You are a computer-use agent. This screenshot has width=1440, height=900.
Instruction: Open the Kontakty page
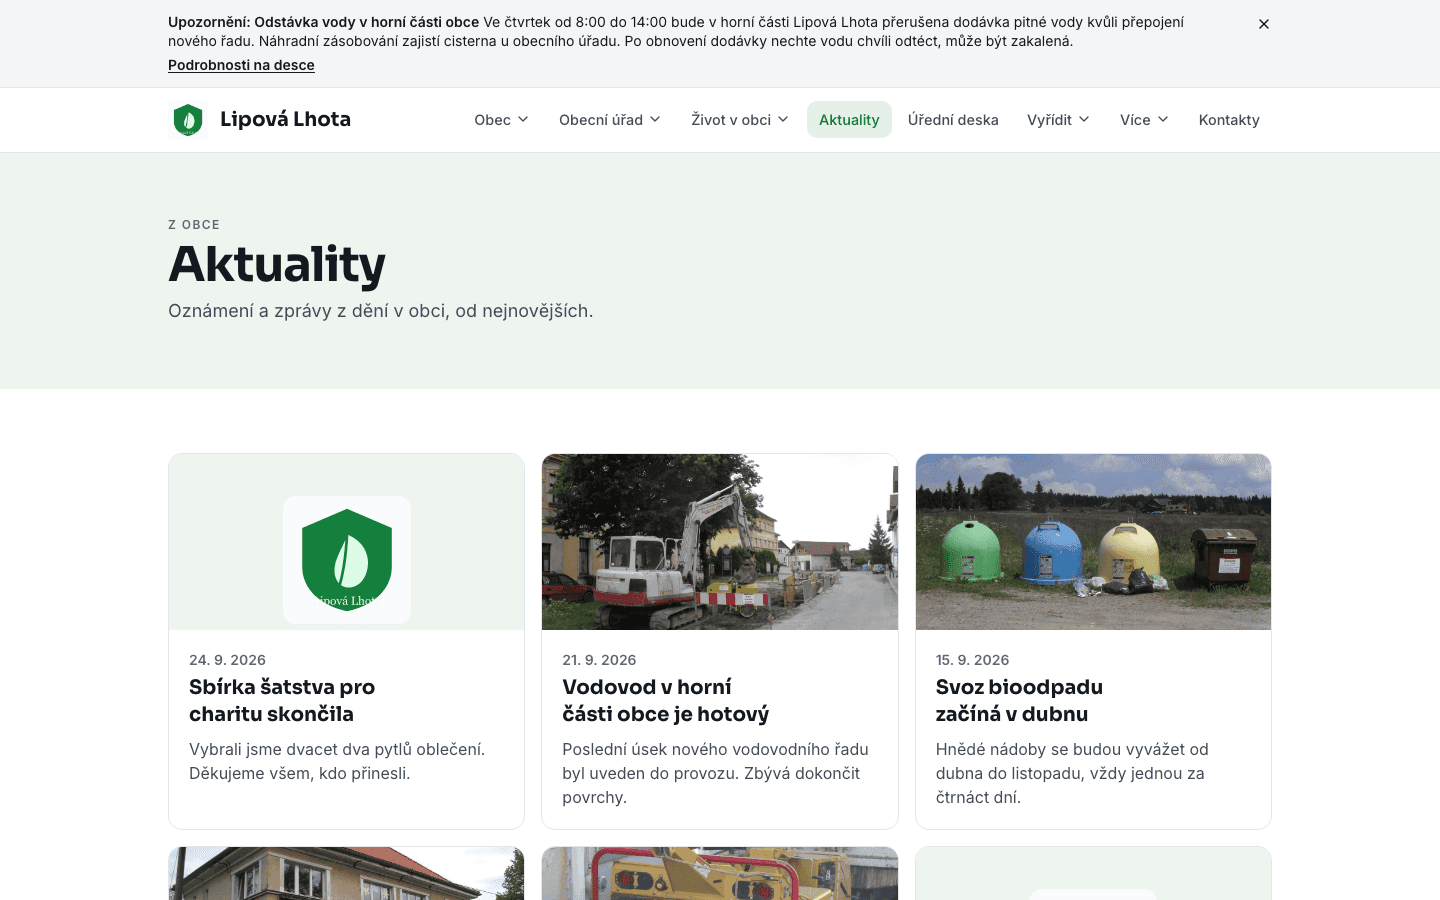(x=1229, y=120)
